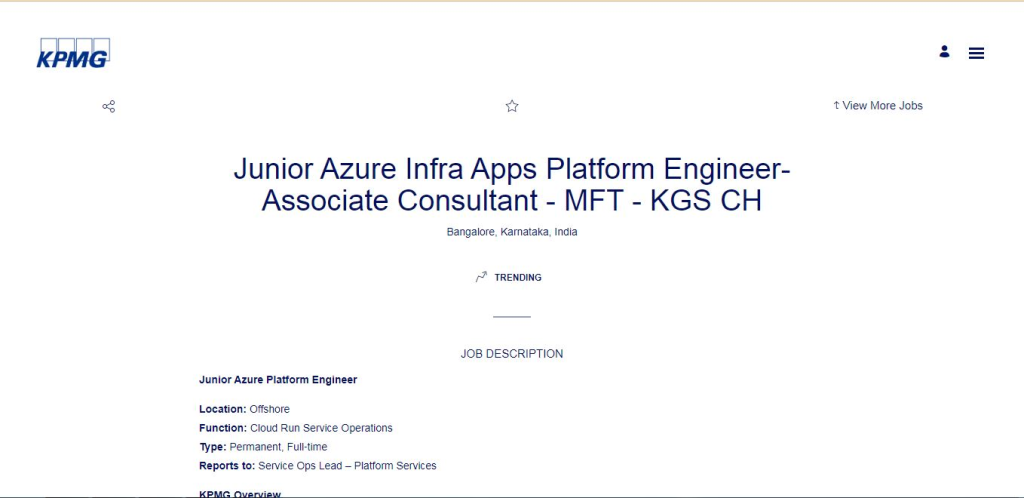Click the Location: Offshore line
1024x498 pixels.
(x=244, y=409)
